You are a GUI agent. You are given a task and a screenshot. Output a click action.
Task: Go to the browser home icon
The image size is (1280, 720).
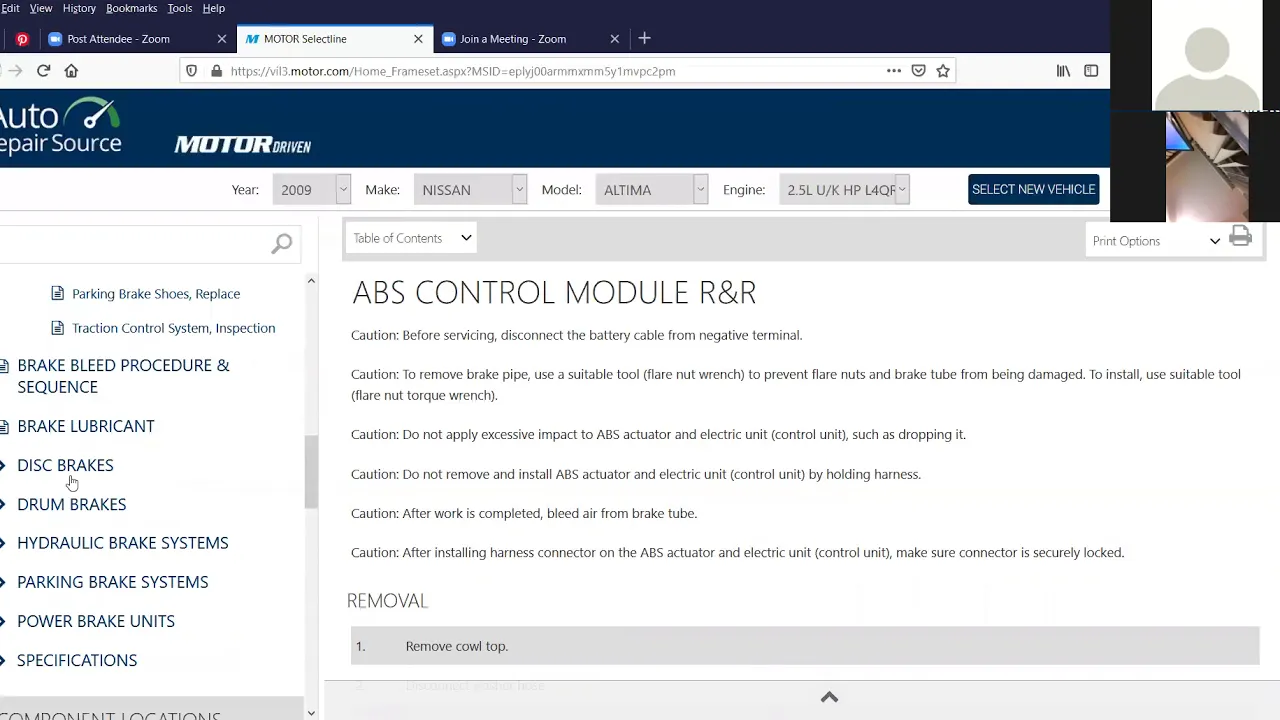(x=71, y=71)
